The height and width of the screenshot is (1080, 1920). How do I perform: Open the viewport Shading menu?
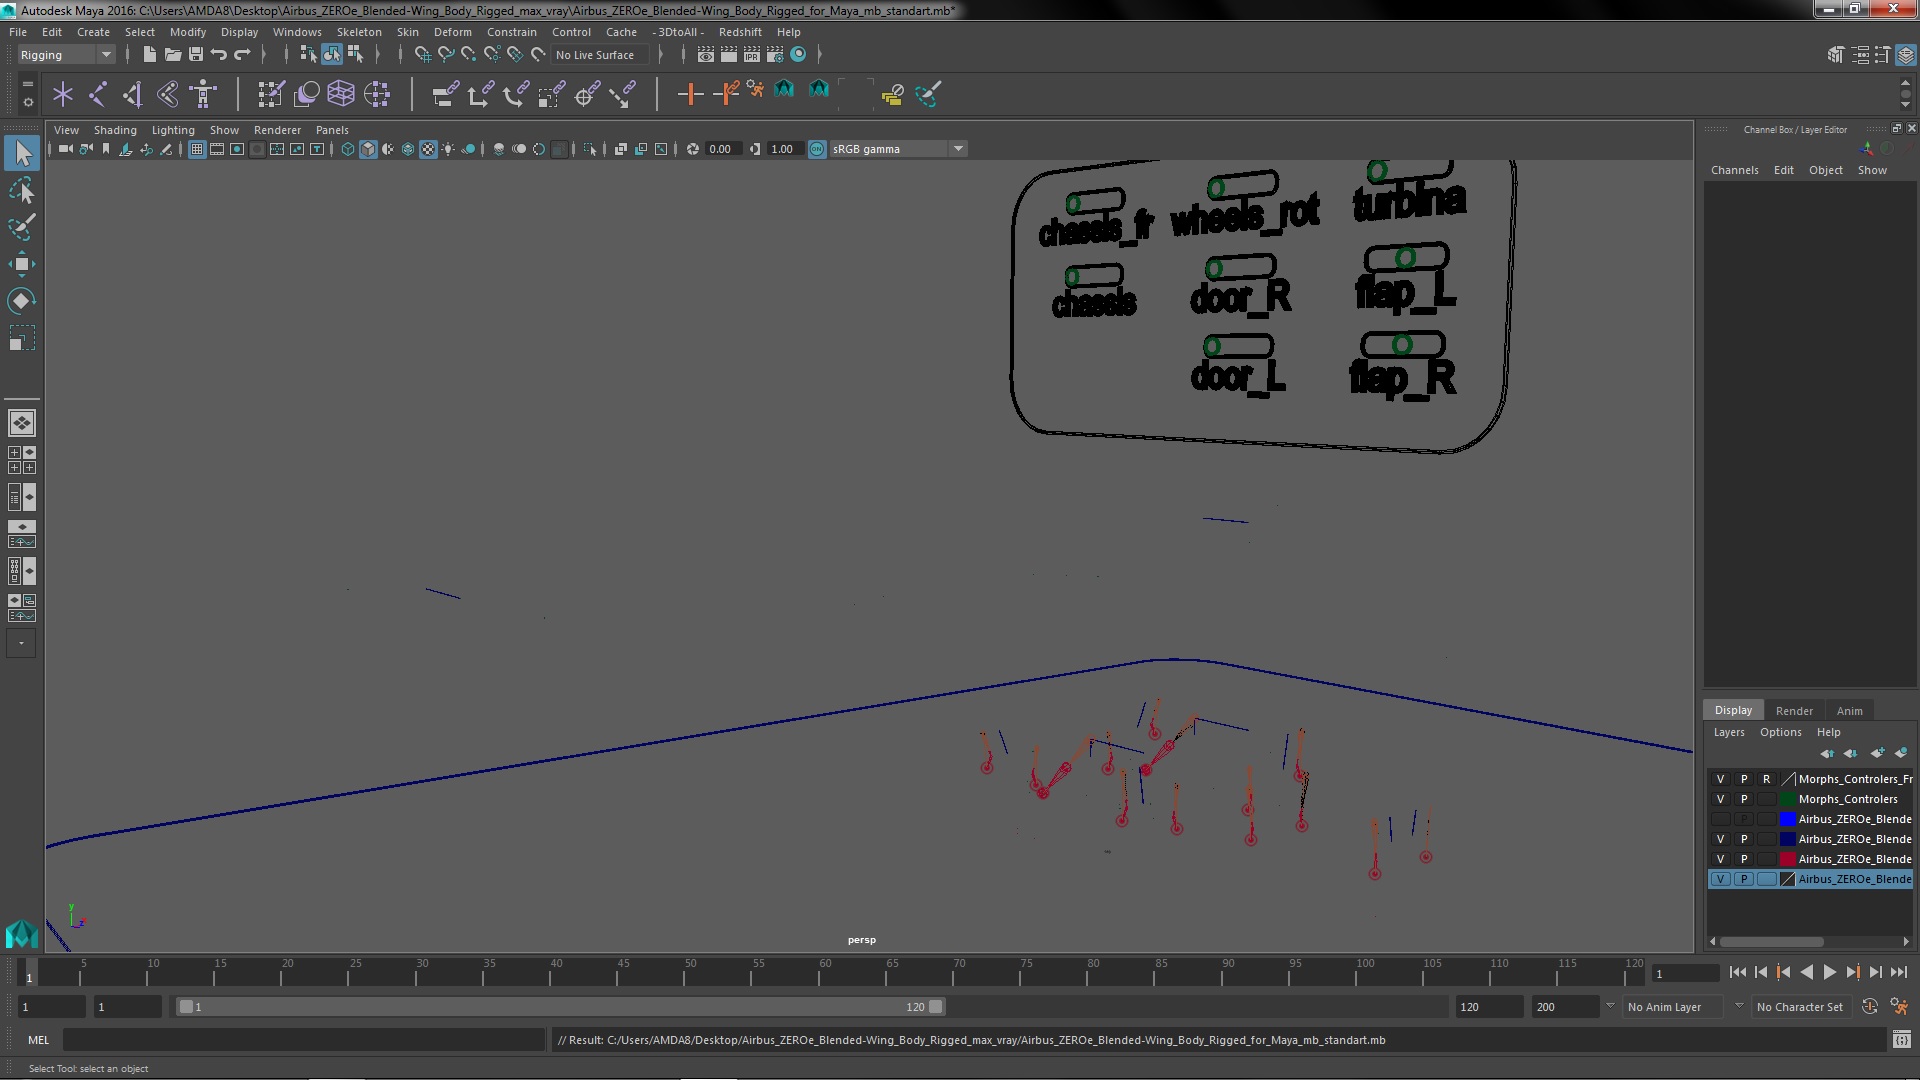click(115, 130)
